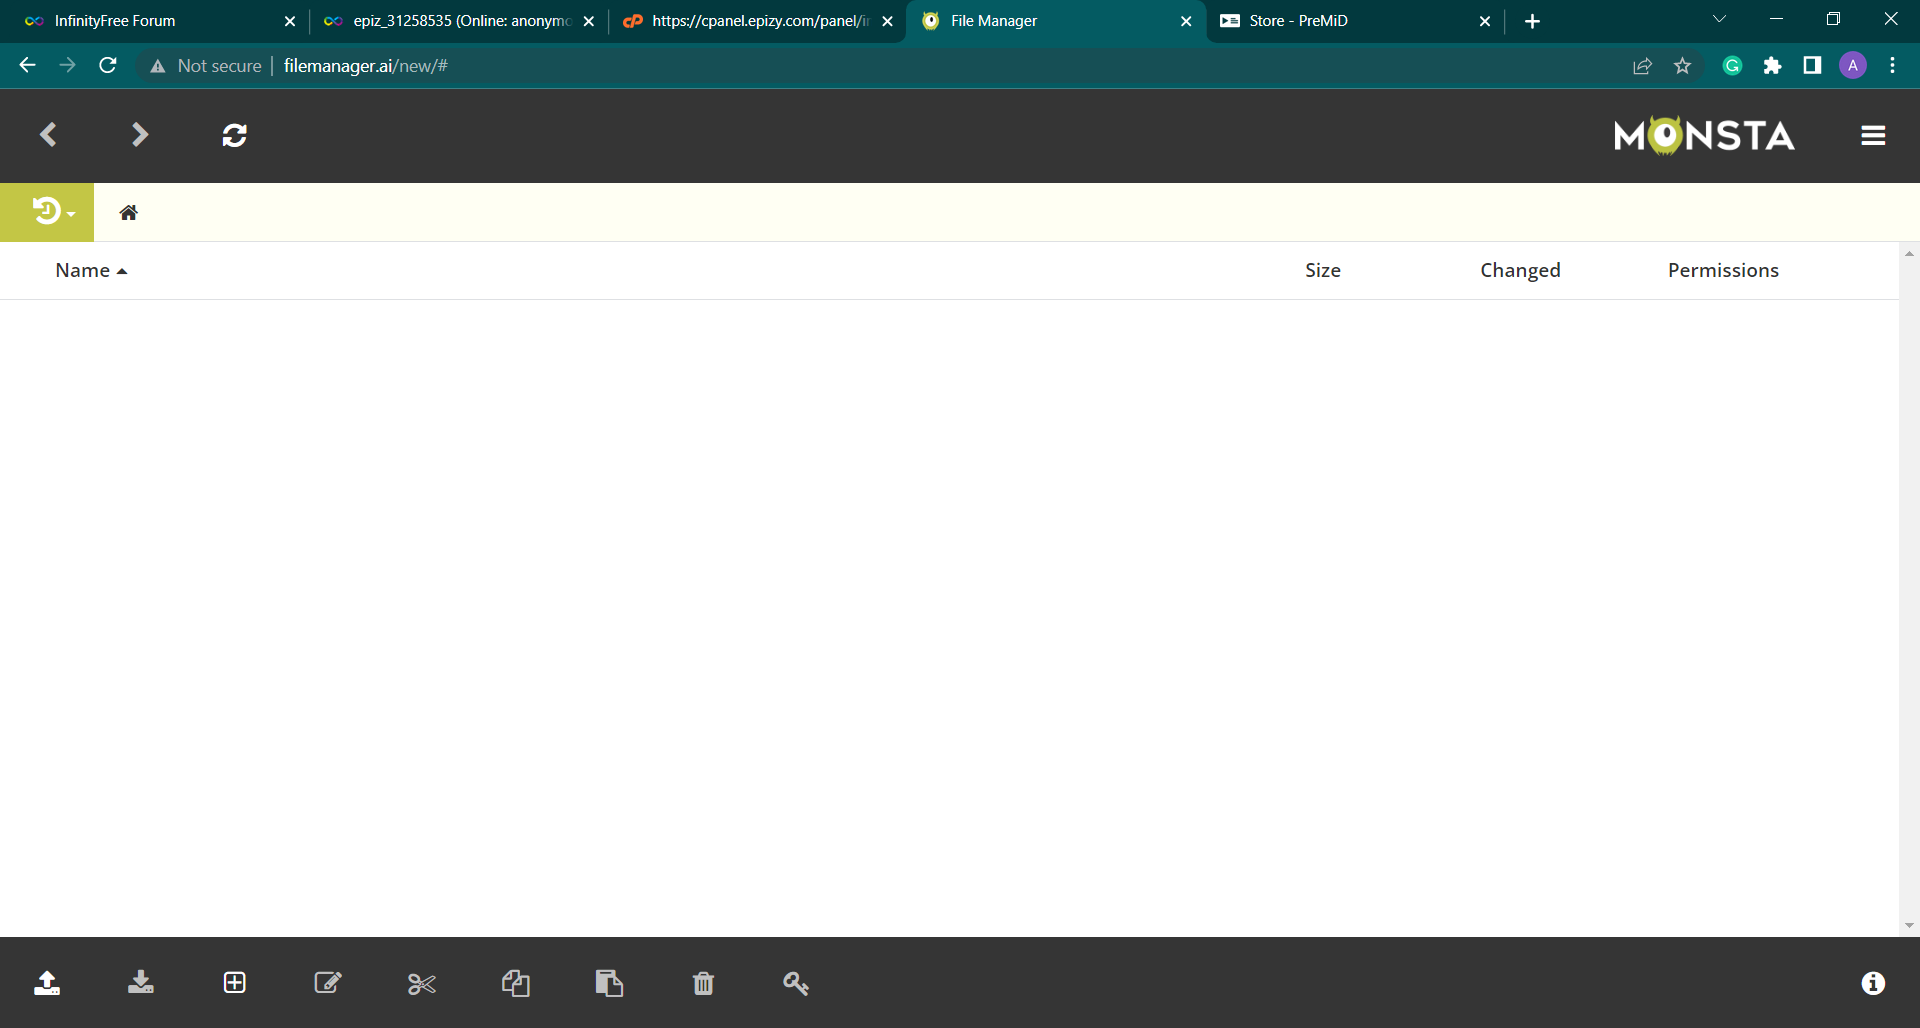Sort files by Changed column
This screenshot has width=1920, height=1028.
(1519, 270)
